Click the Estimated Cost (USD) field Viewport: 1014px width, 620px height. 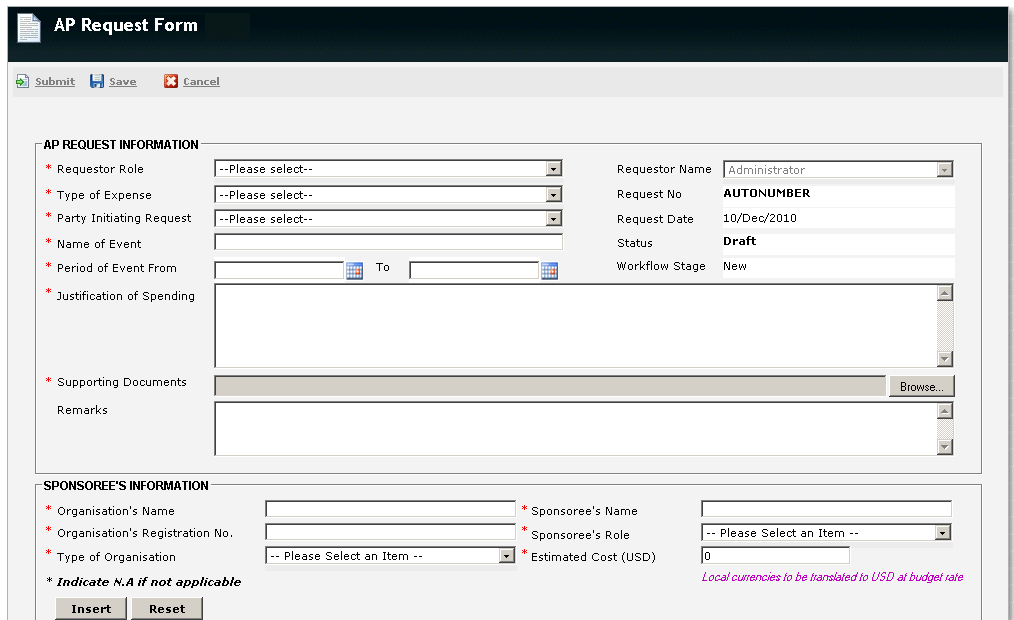click(x=775, y=555)
